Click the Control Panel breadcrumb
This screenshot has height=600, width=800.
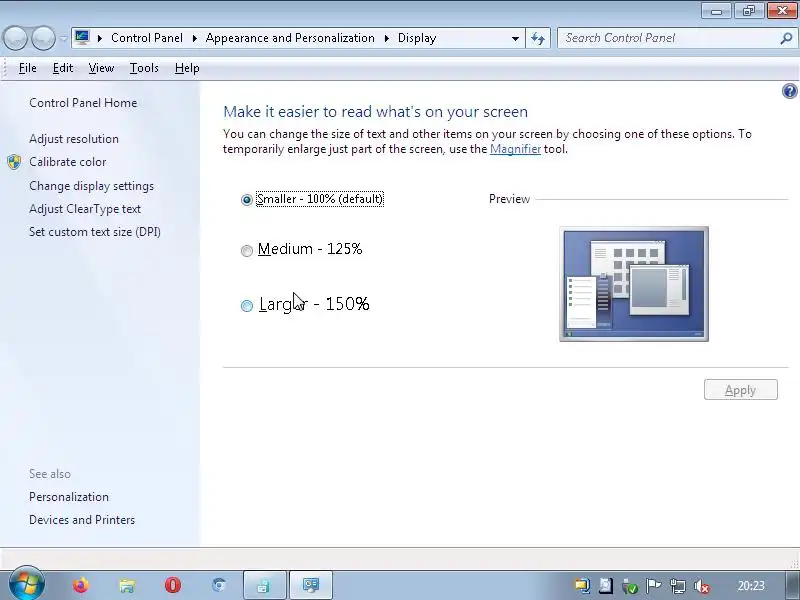[x=147, y=38]
